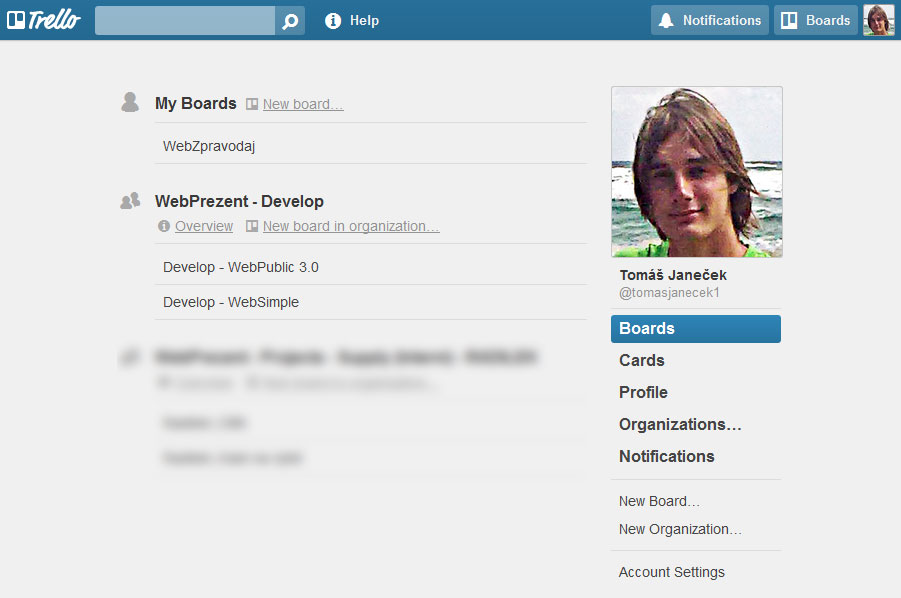Open the WebZpravodaj board
The height and width of the screenshot is (598, 901).
point(371,146)
